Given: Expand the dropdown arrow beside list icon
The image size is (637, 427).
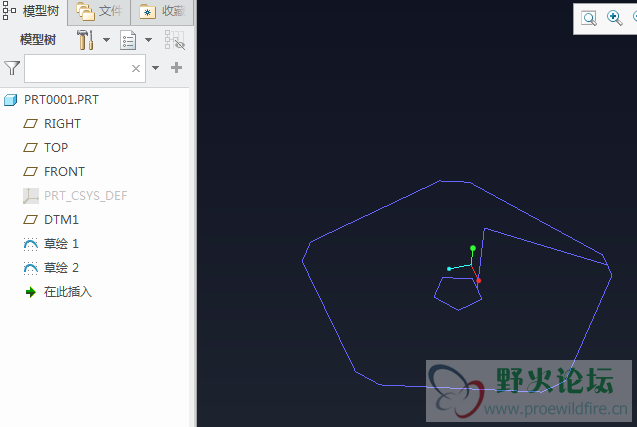Looking at the screenshot, I should coord(149,40).
